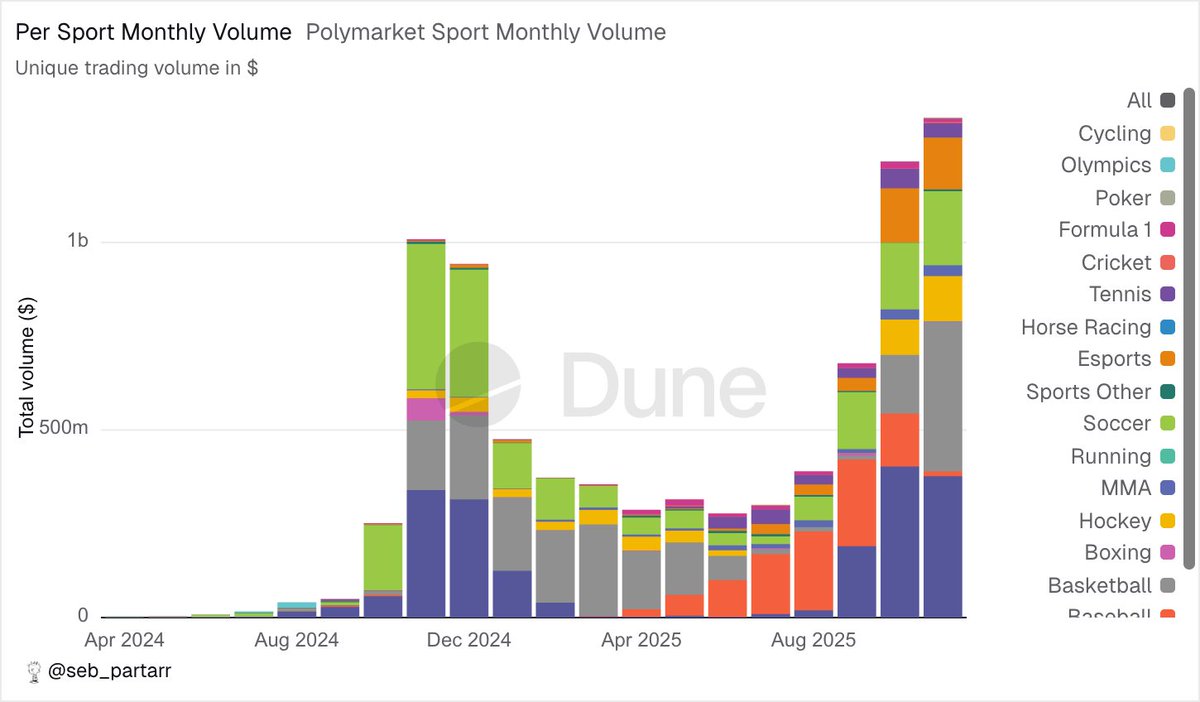Click the Dec 2024 x-axis label
The height and width of the screenshot is (702, 1200).
467,639
